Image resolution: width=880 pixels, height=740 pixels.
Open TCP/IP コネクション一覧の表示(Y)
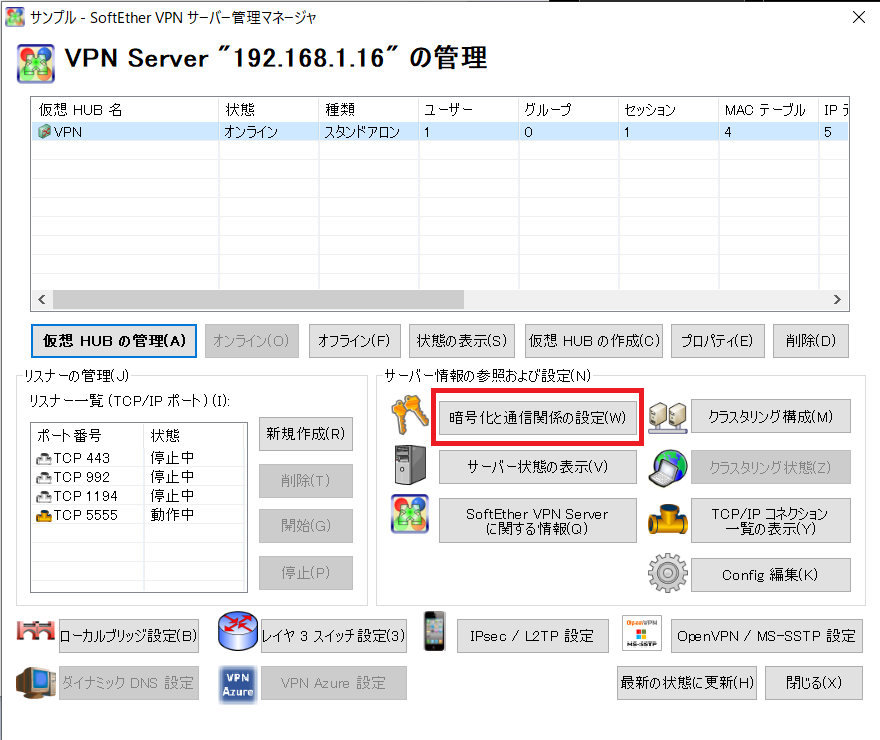click(x=771, y=521)
